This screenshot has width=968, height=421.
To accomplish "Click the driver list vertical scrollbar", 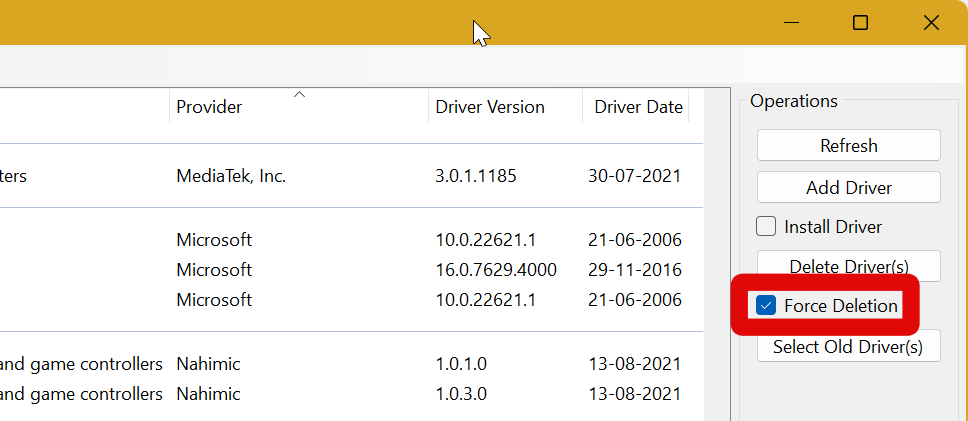I will 715,250.
